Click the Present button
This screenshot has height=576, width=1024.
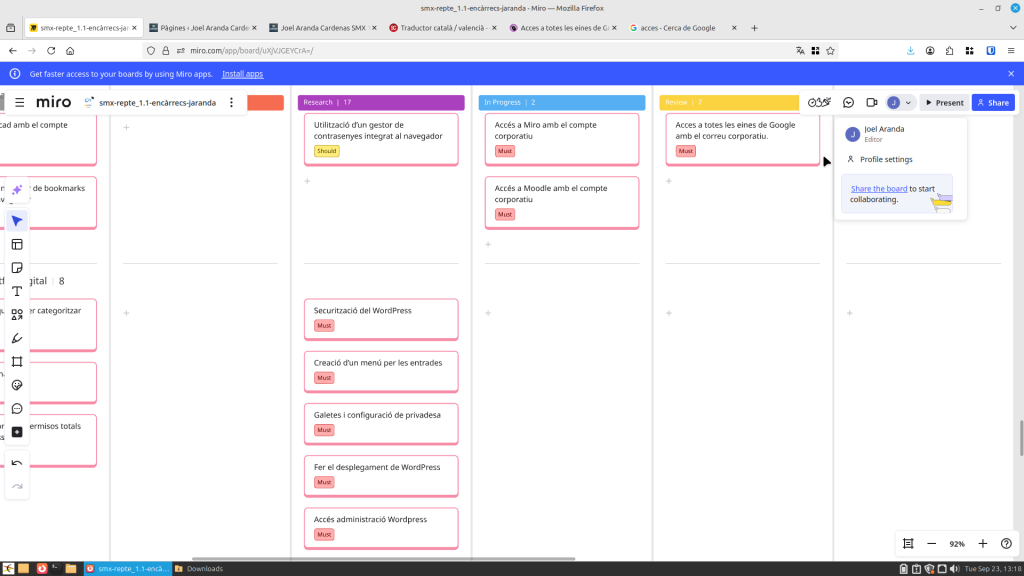click(x=943, y=102)
